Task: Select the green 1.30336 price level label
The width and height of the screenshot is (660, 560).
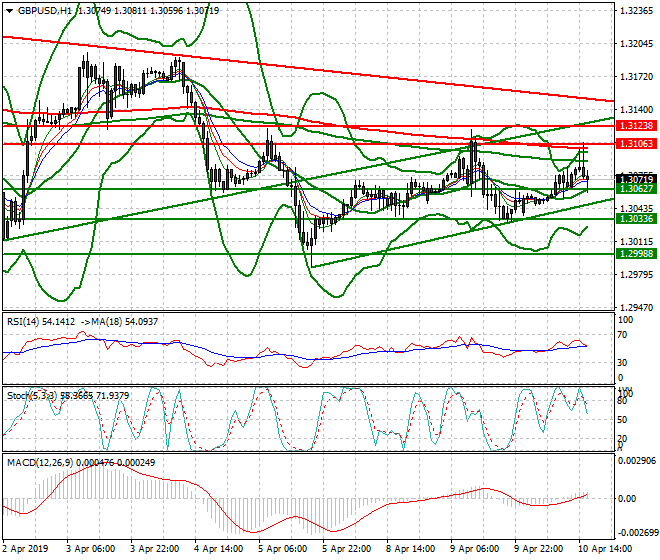Action: click(x=636, y=219)
